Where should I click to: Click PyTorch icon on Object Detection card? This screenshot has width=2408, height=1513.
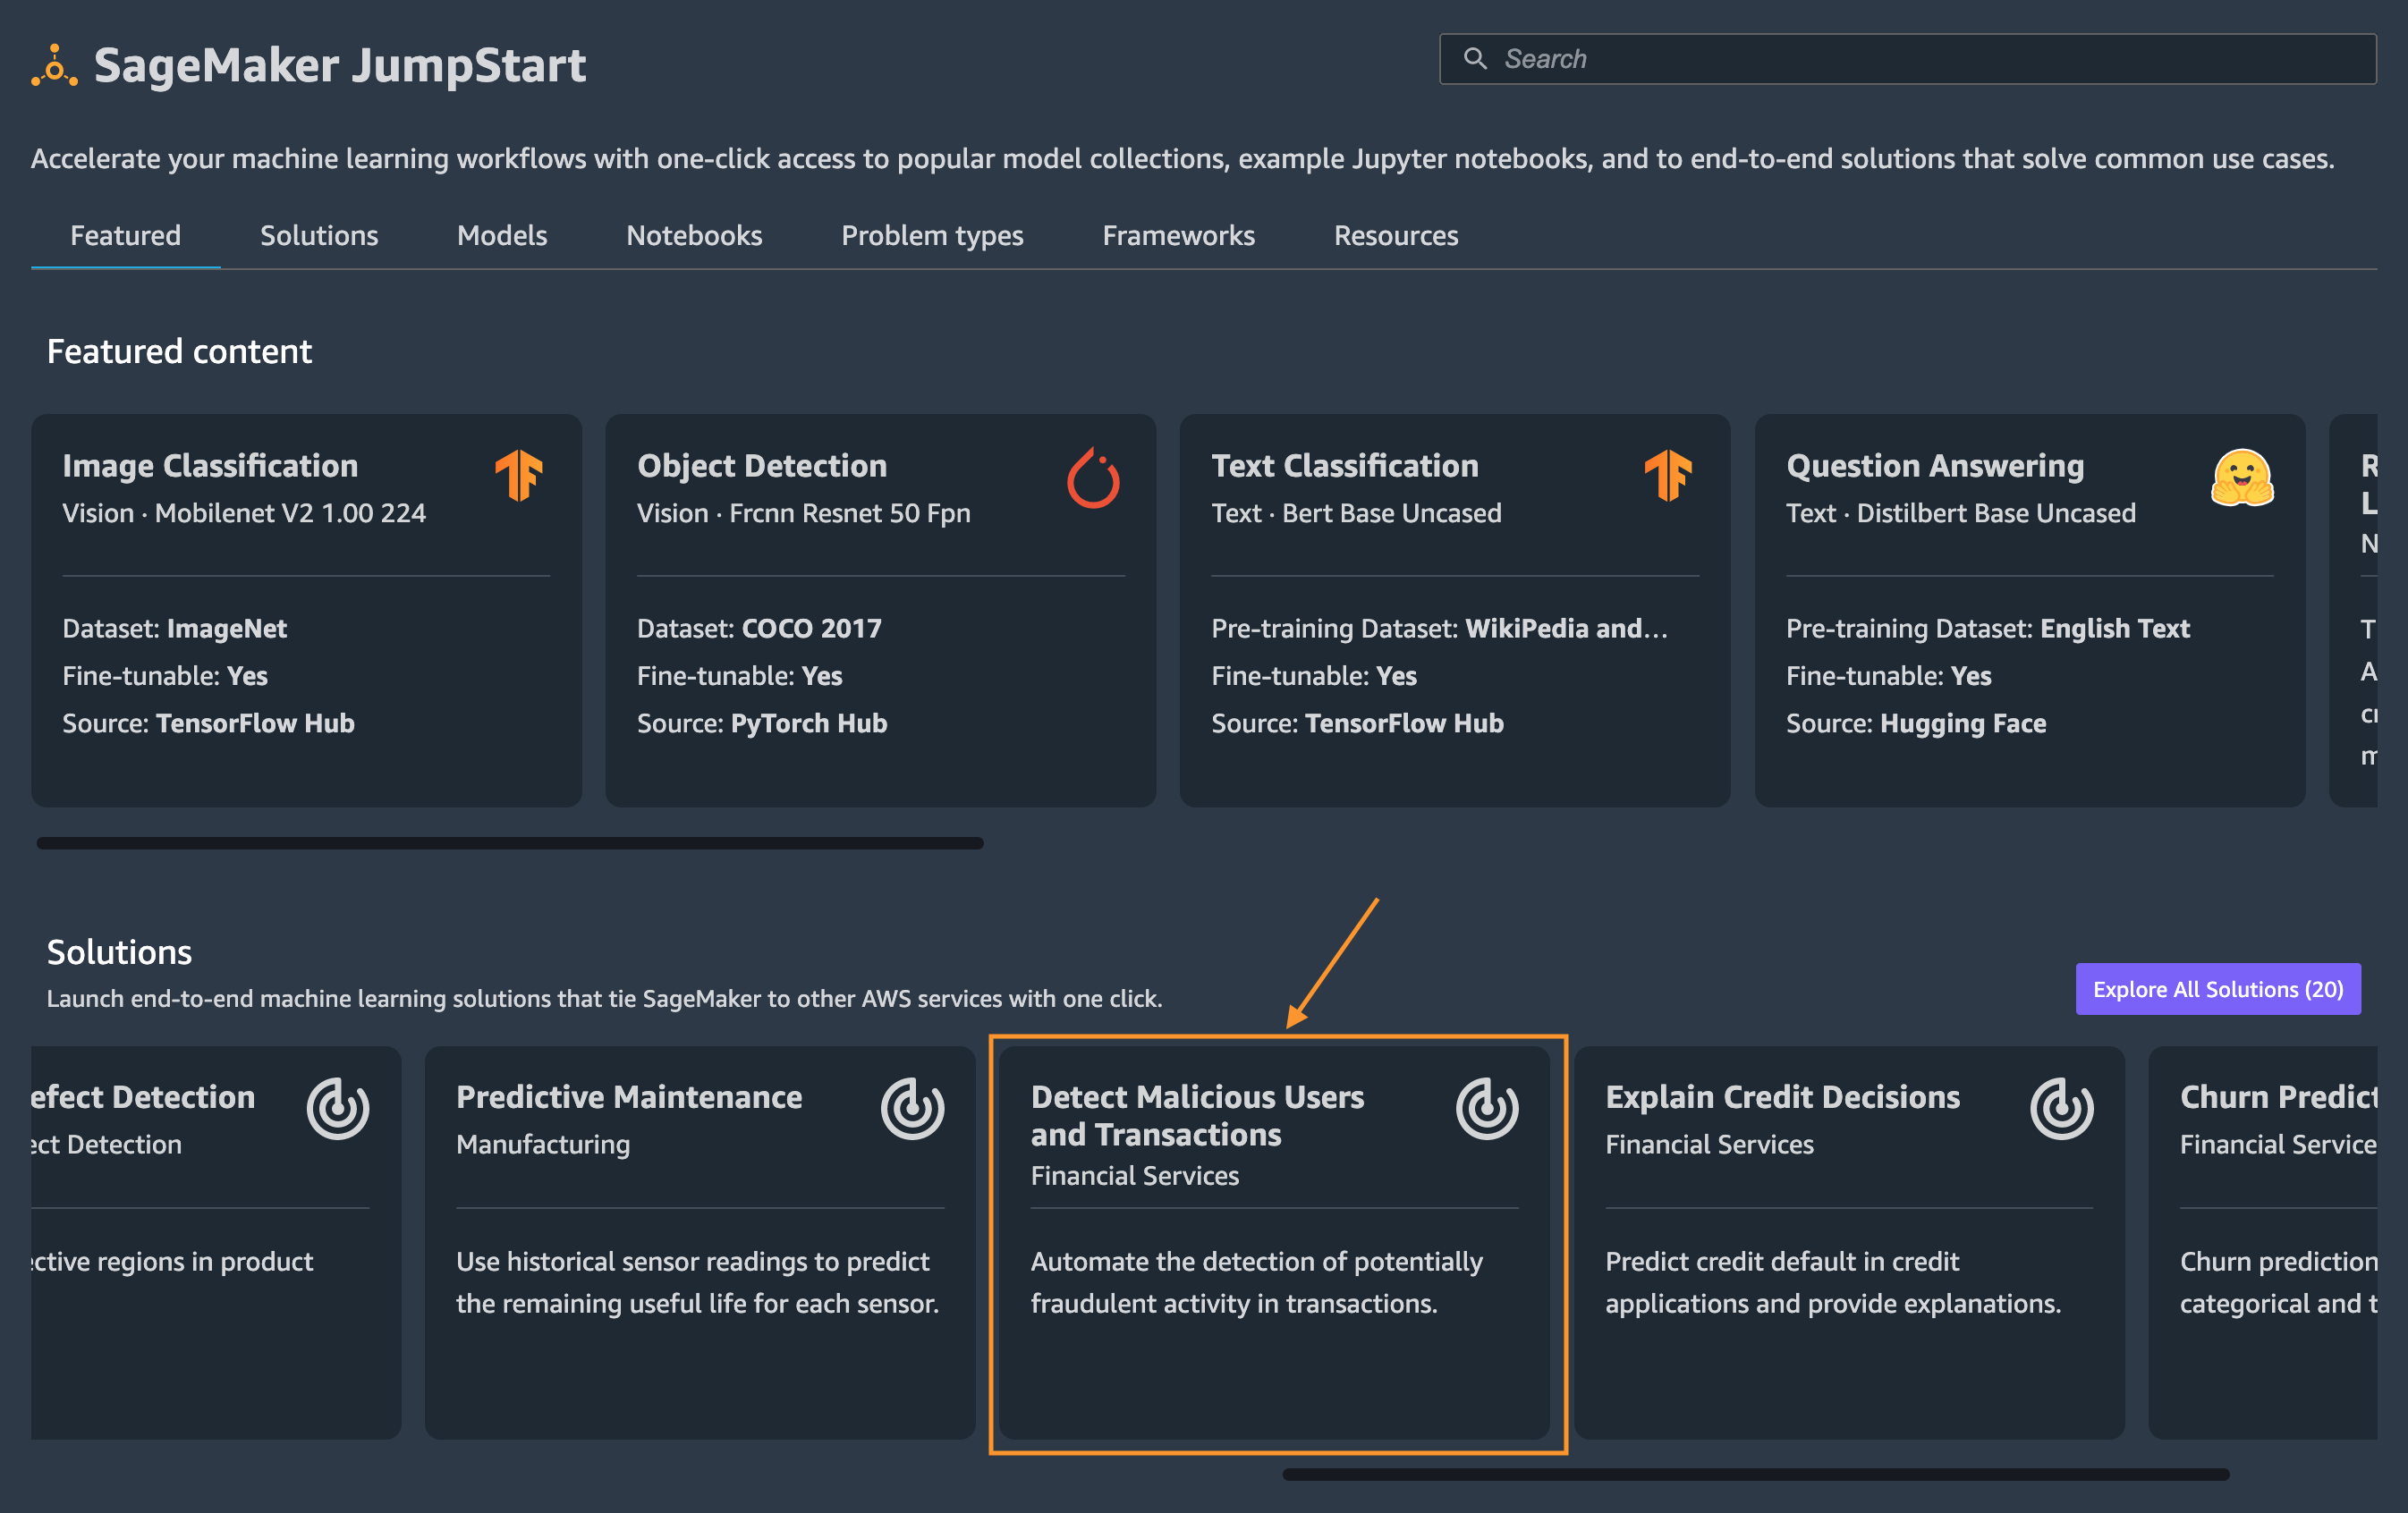[x=1093, y=478]
